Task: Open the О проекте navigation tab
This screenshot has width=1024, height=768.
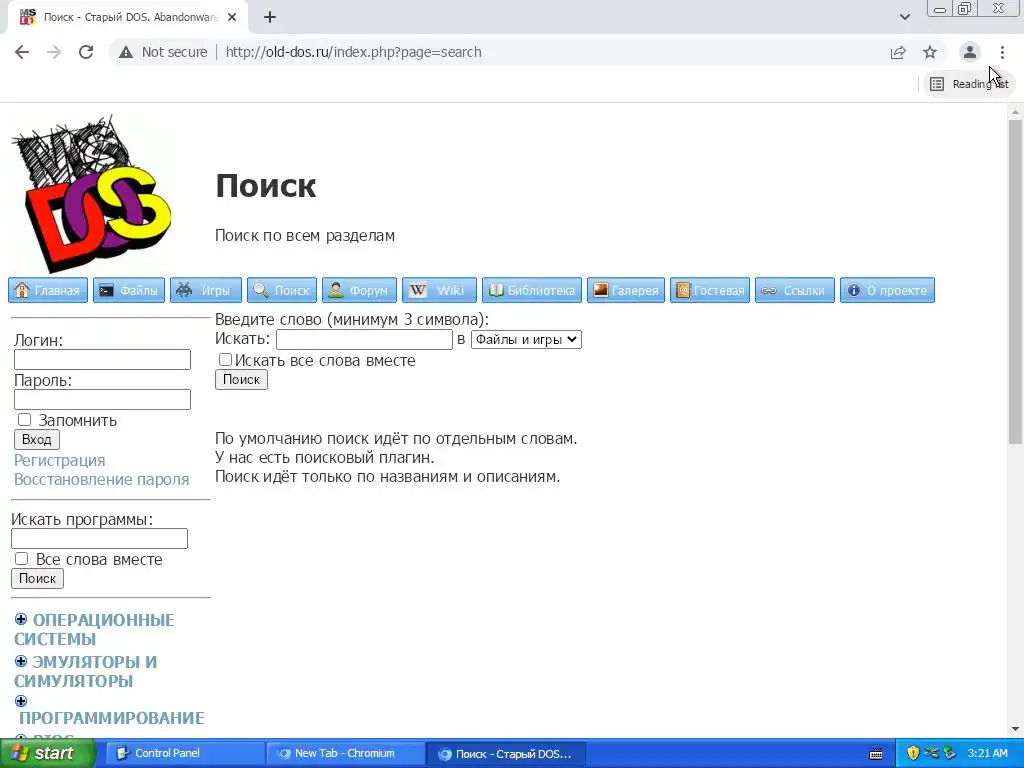Action: tap(888, 290)
